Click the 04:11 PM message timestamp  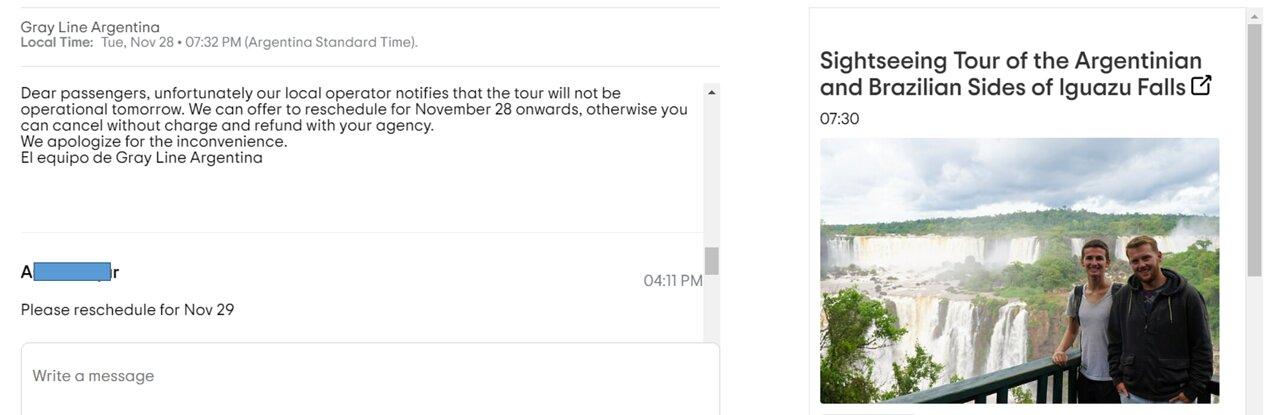[x=673, y=281]
